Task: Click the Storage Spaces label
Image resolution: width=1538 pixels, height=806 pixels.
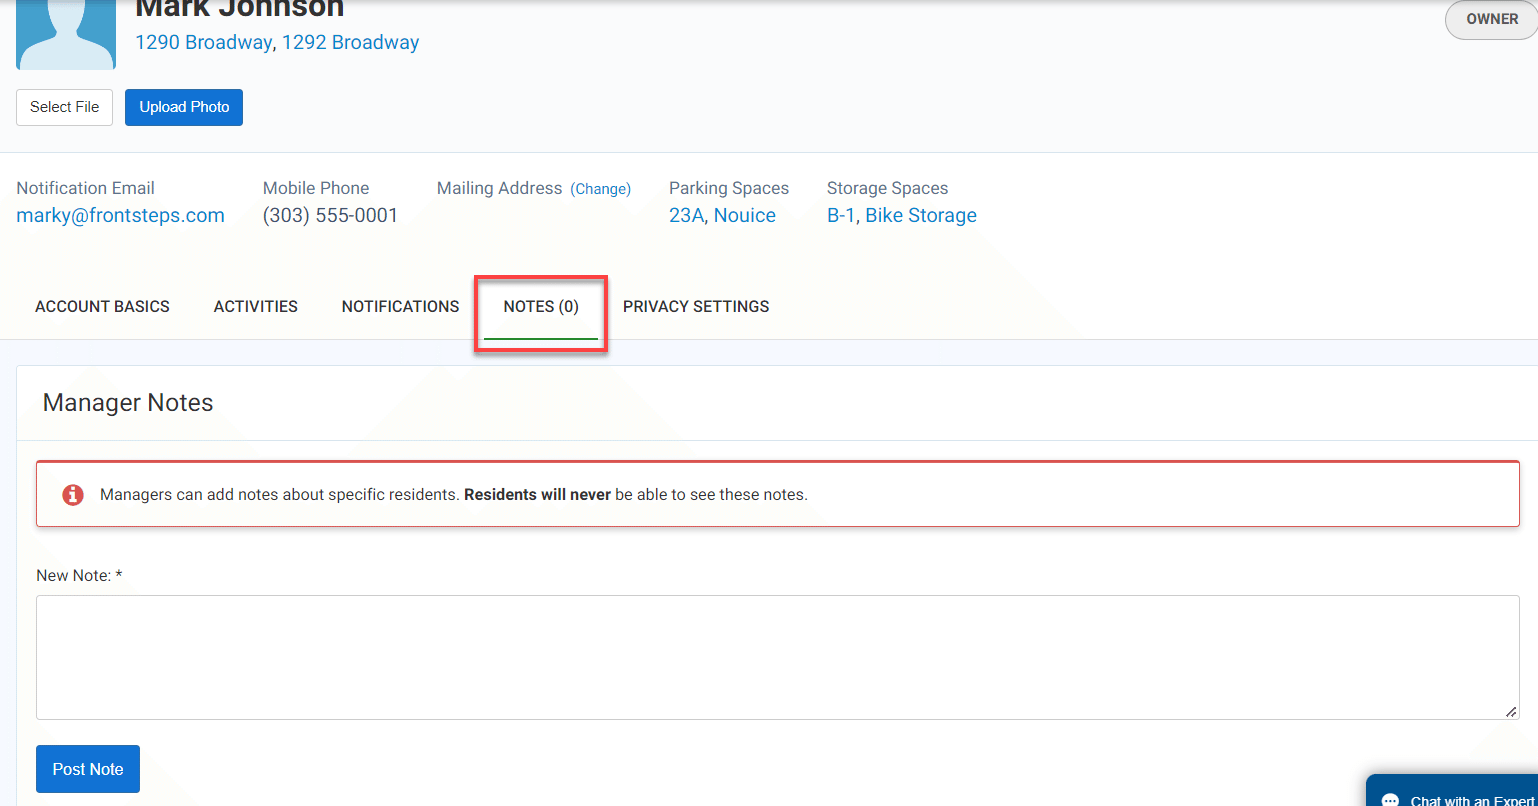Action: [x=887, y=188]
